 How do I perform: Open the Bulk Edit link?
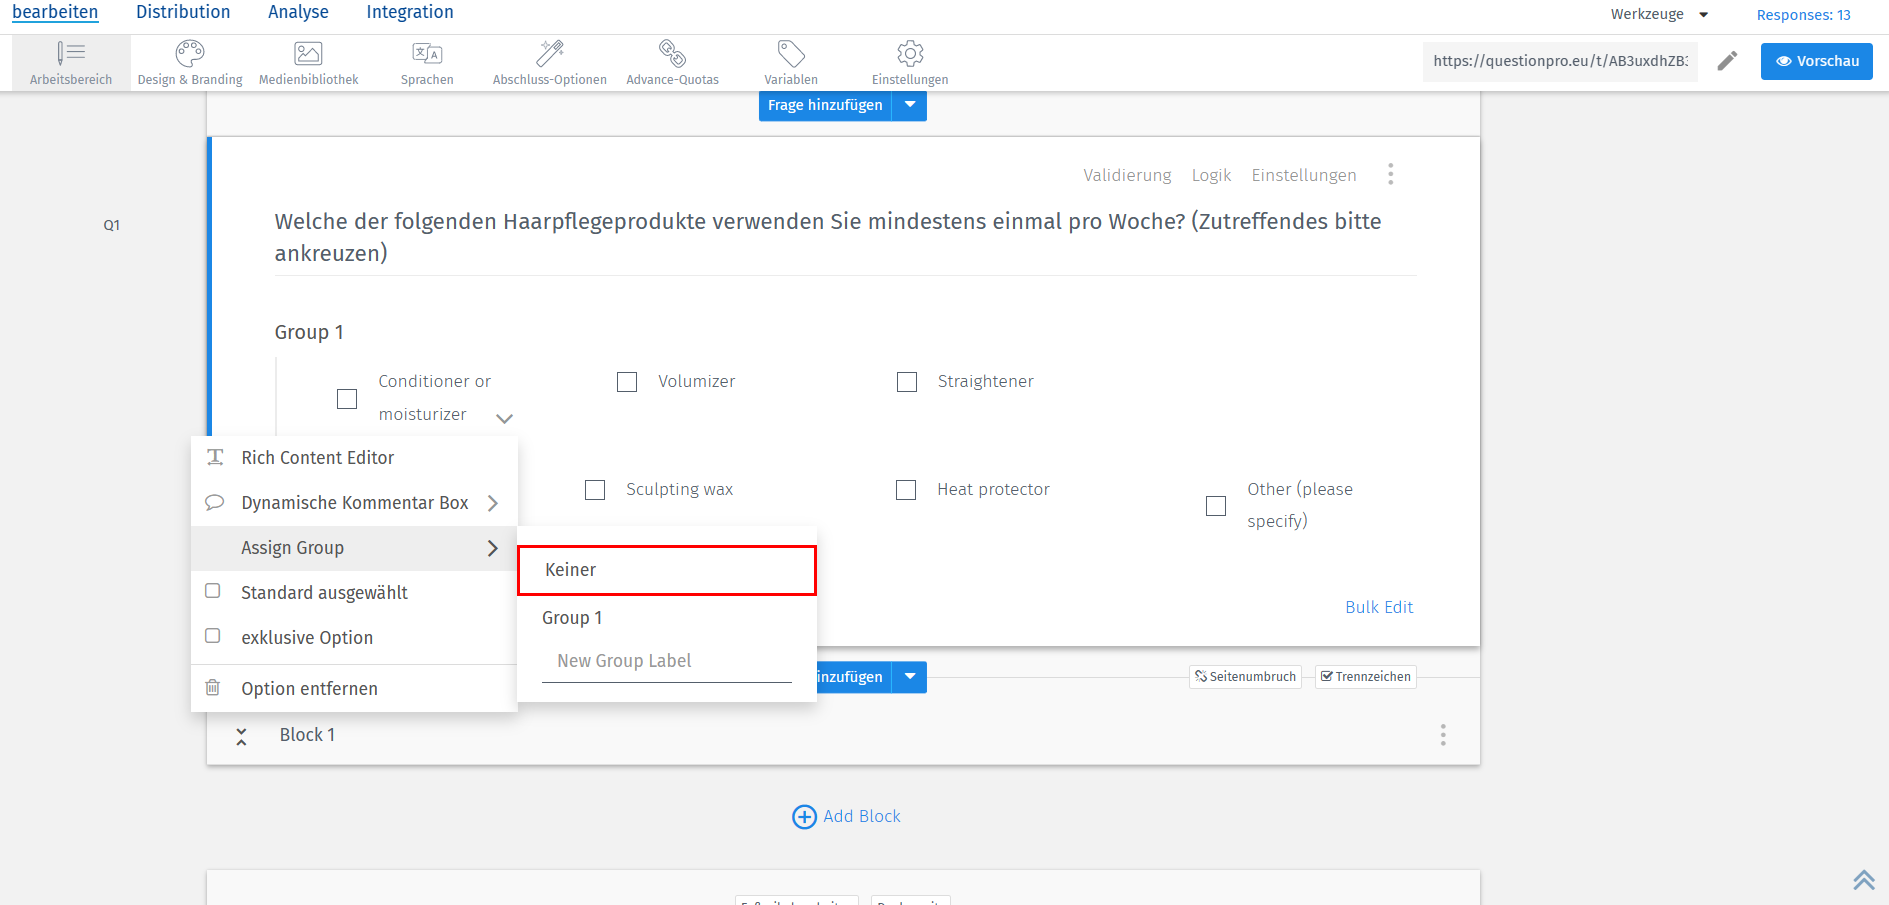(x=1378, y=607)
